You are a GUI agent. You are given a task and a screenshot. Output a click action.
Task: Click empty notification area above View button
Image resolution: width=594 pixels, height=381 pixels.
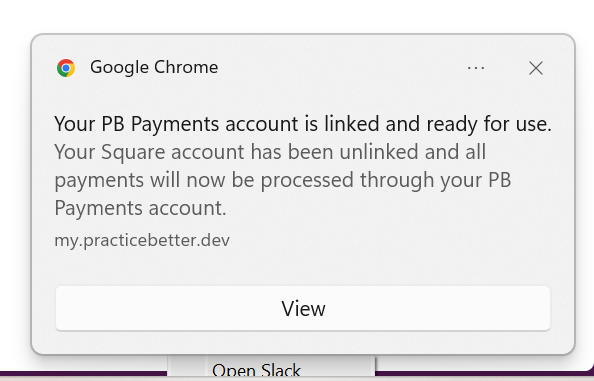point(303,268)
